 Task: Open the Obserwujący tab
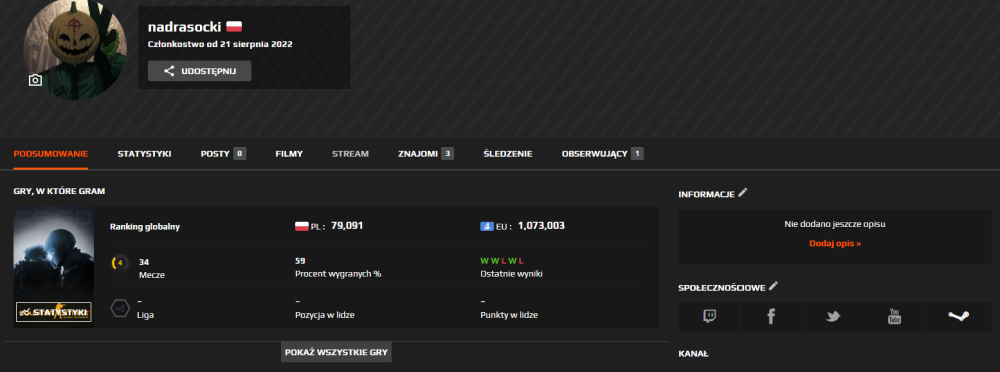603,154
